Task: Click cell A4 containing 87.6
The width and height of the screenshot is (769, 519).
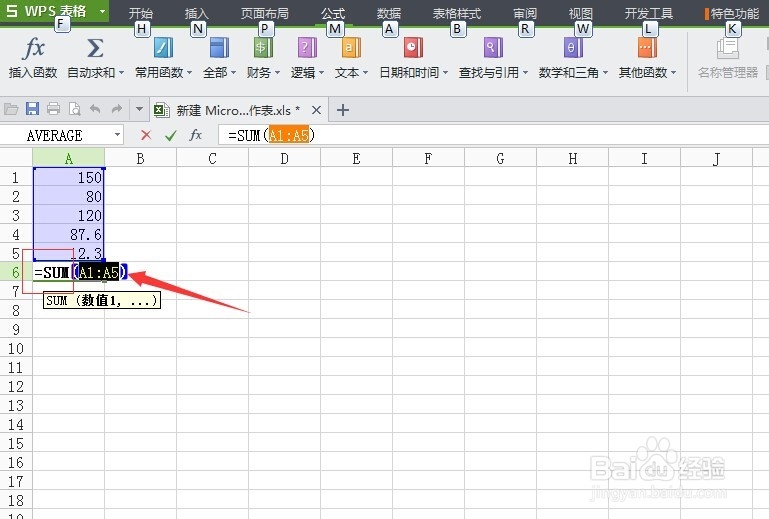Action: pos(69,234)
